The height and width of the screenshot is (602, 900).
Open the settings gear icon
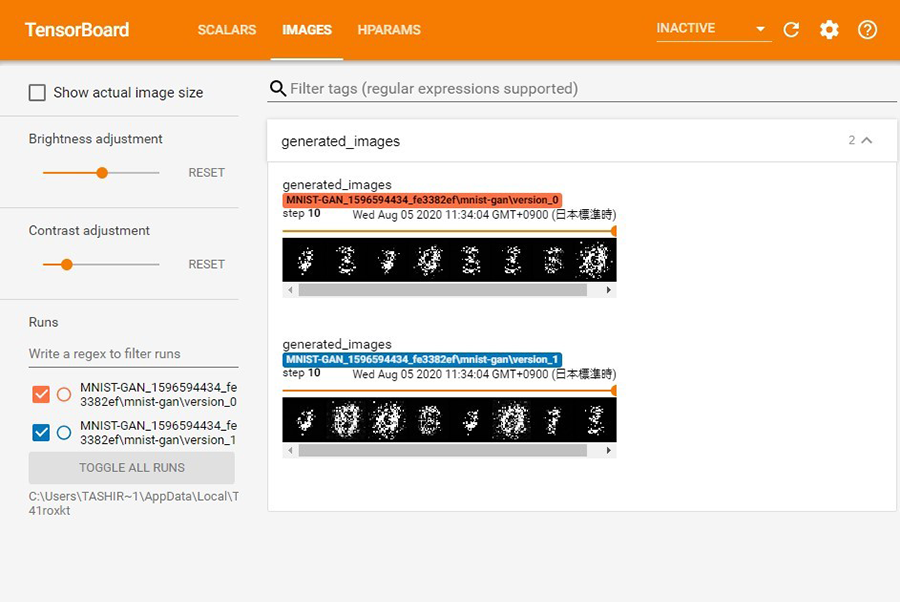tap(829, 29)
